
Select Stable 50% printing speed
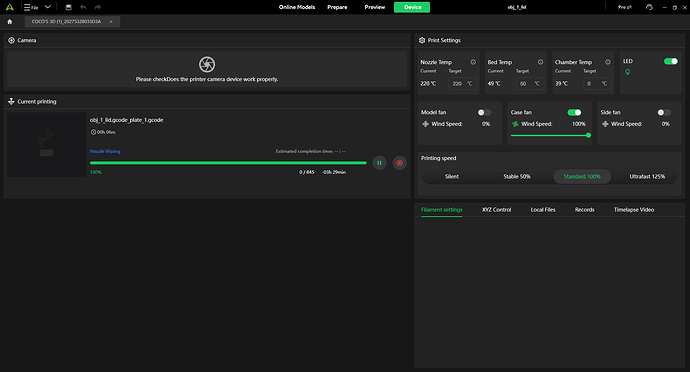(x=517, y=177)
